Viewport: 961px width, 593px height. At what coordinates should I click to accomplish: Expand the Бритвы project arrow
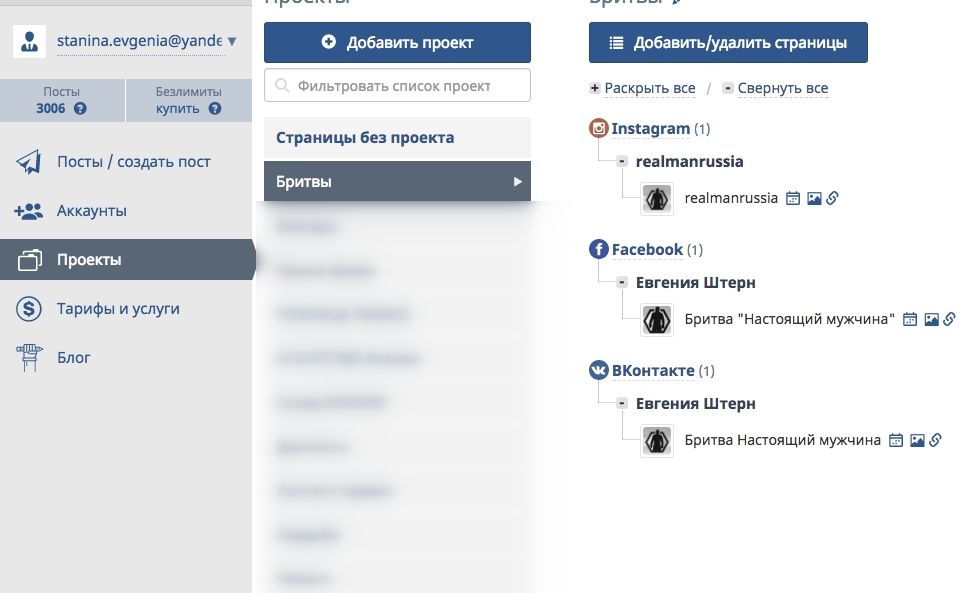(x=518, y=182)
